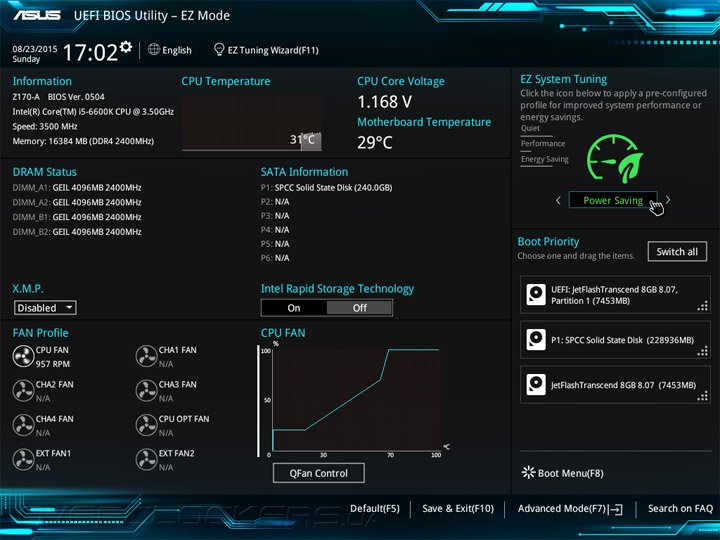Select the EXT FAN1 icon
This screenshot has height=540, width=720.
click(x=23, y=460)
